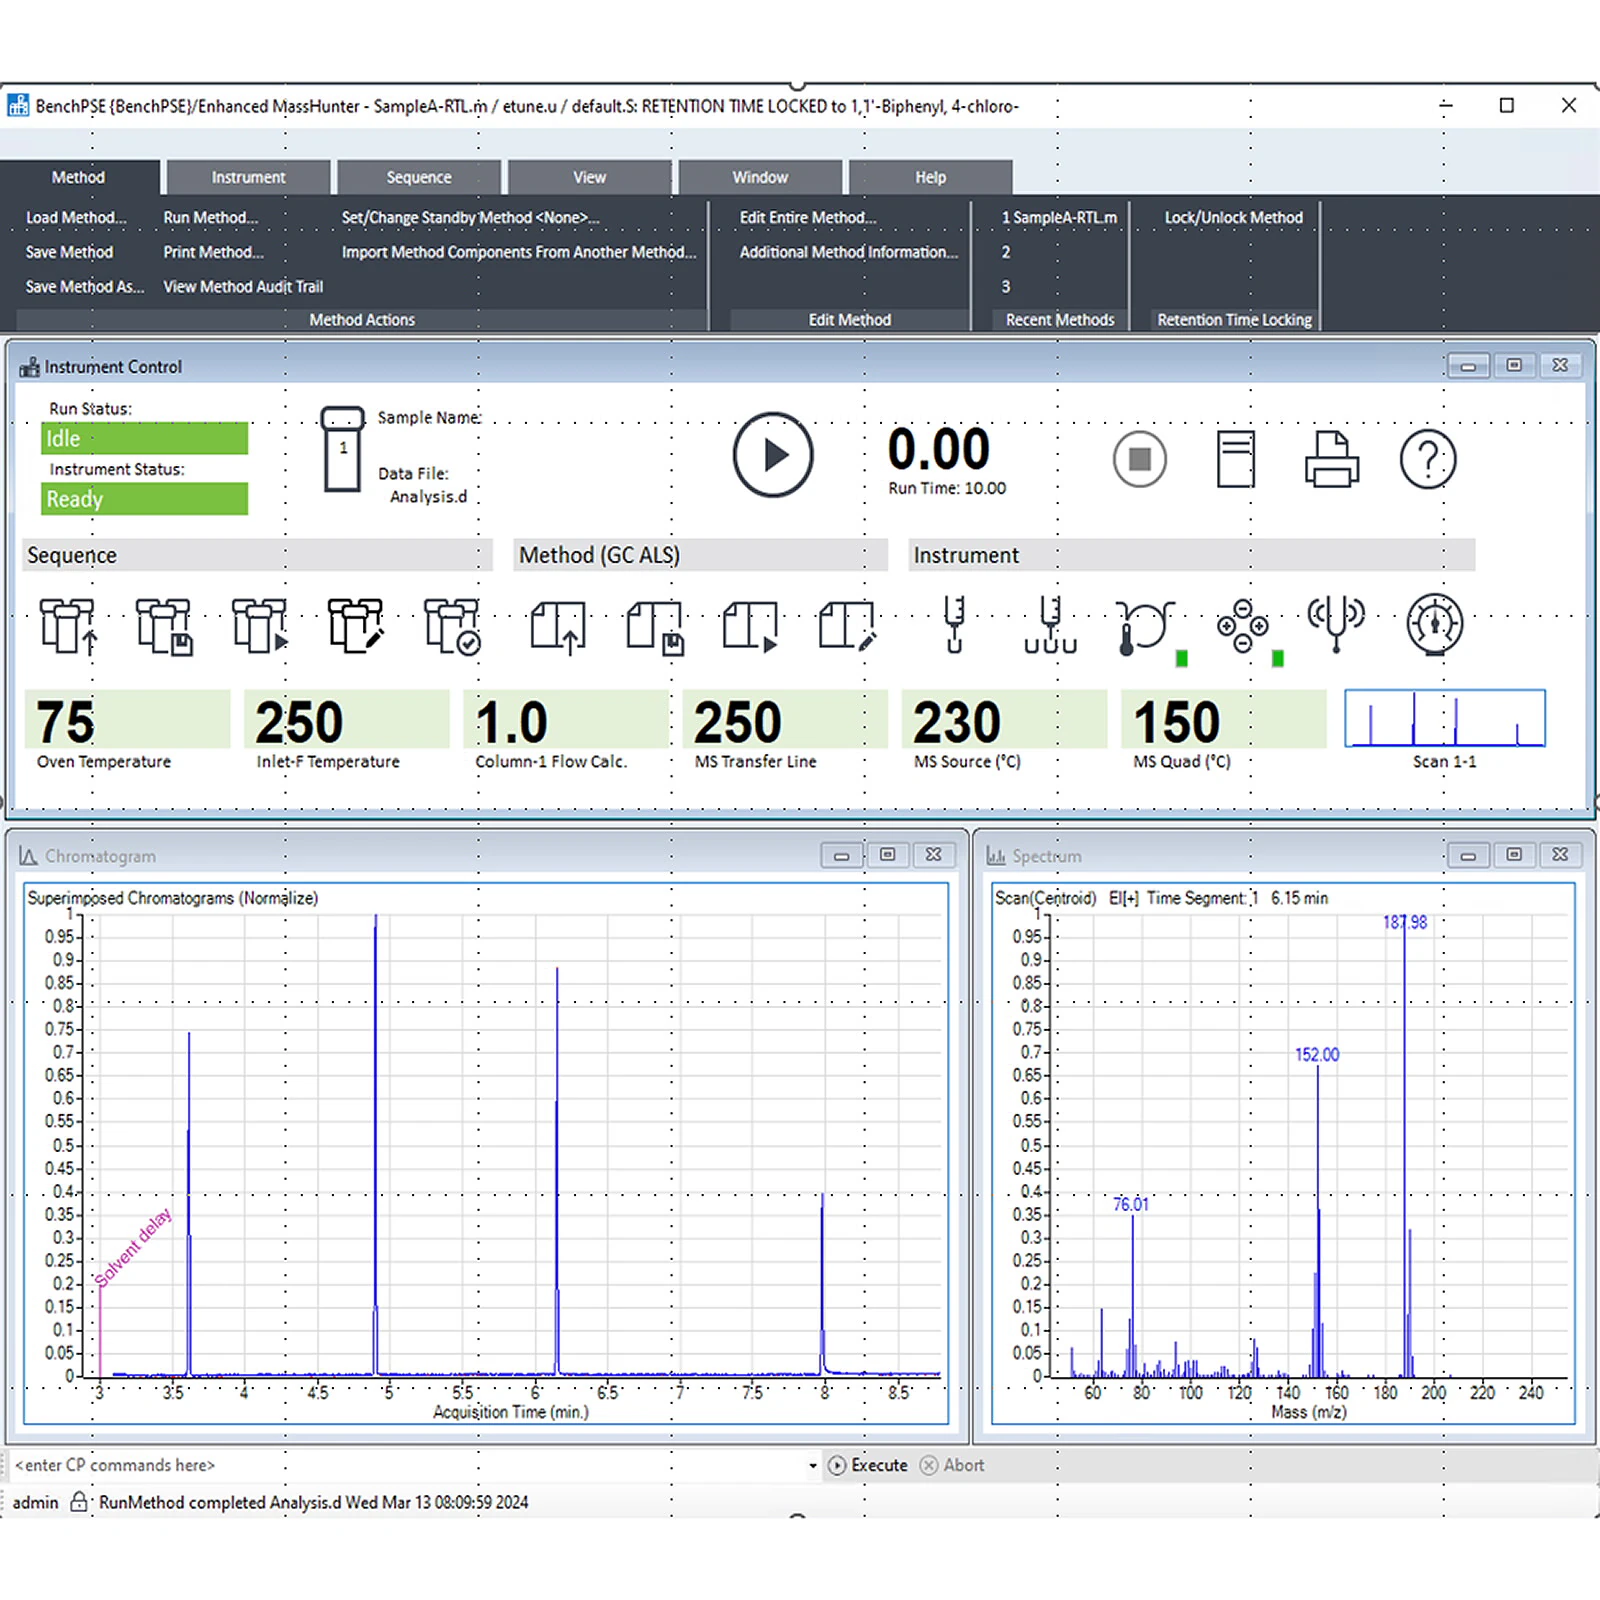Click the run sequence icon
This screenshot has height=1600, width=1600.
[260, 626]
